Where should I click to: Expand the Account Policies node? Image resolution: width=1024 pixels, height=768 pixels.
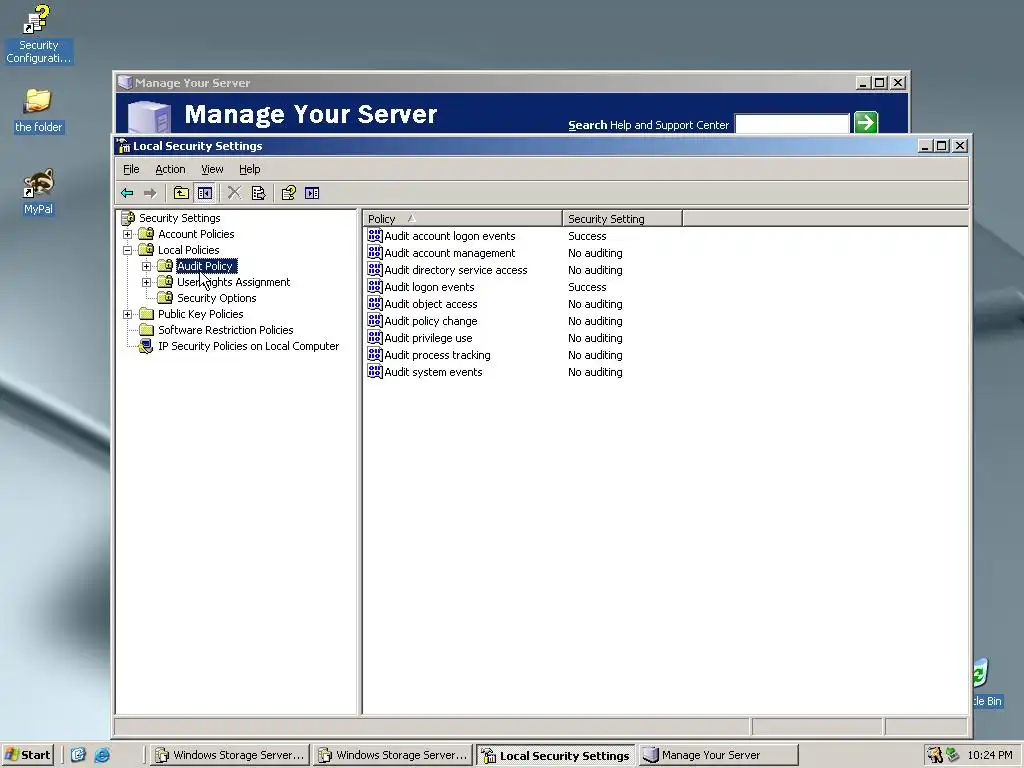click(x=128, y=234)
